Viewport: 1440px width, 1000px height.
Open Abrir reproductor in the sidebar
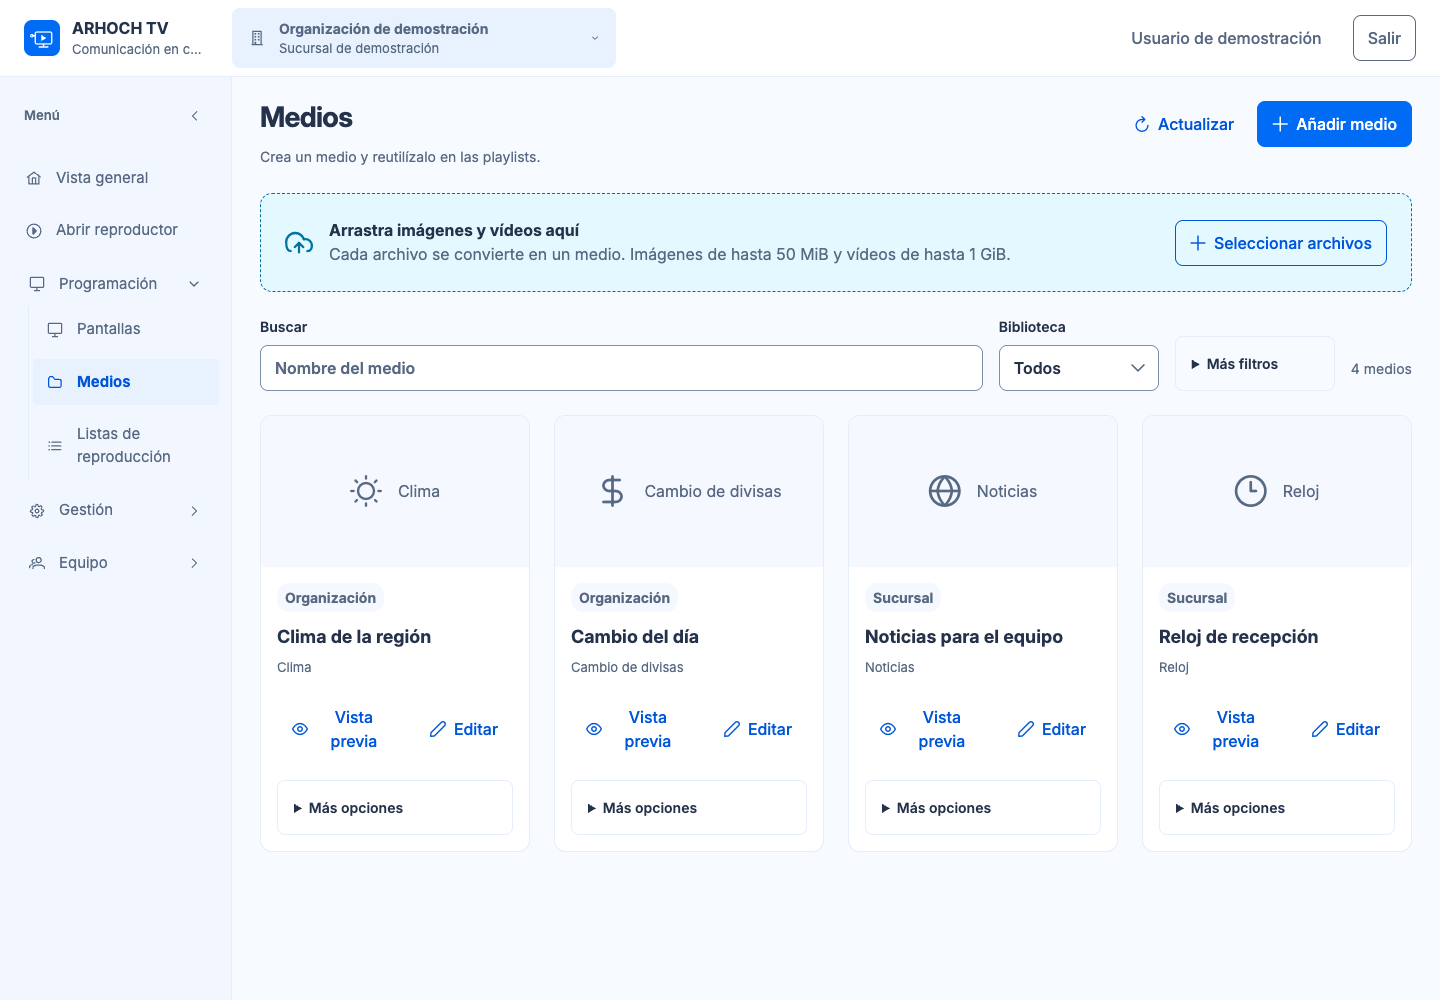coord(115,230)
